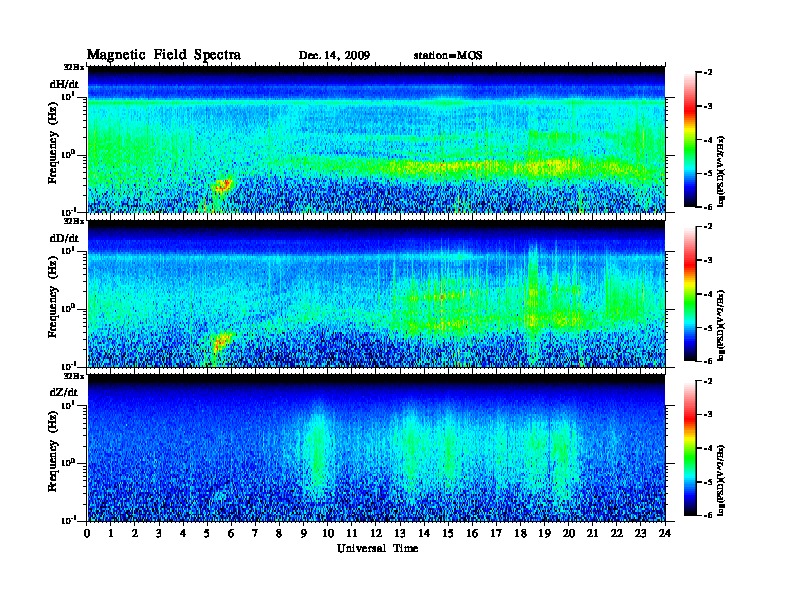Click the dD/dt panel color scale bar
Viewport: 792px width, 612px height.
pos(690,293)
